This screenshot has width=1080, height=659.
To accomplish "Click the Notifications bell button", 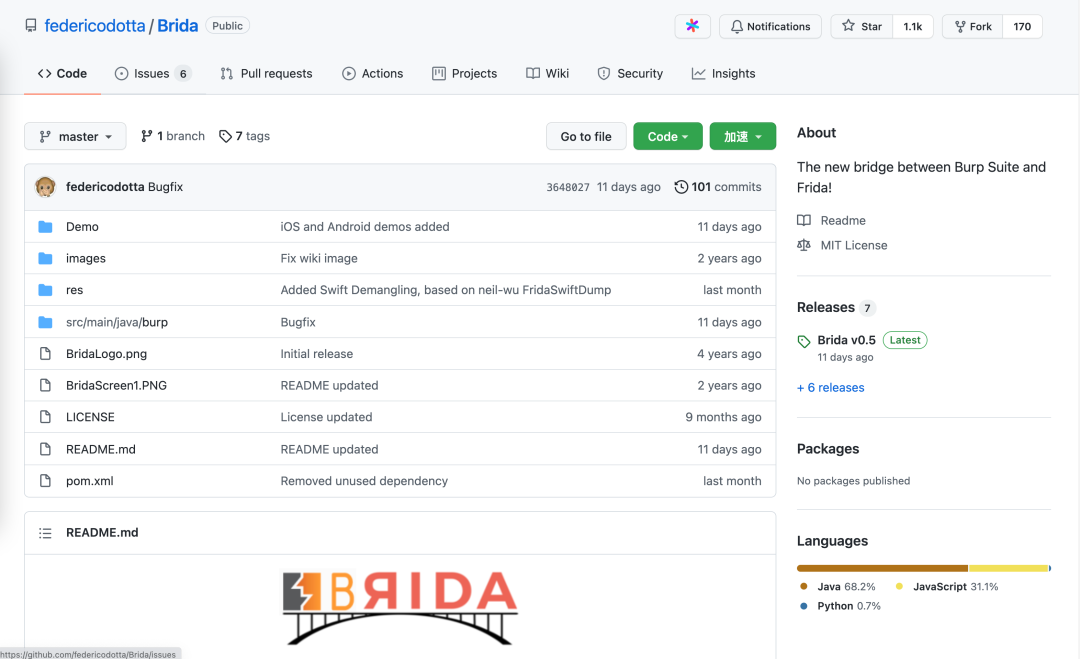I will (x=770, y=26).
